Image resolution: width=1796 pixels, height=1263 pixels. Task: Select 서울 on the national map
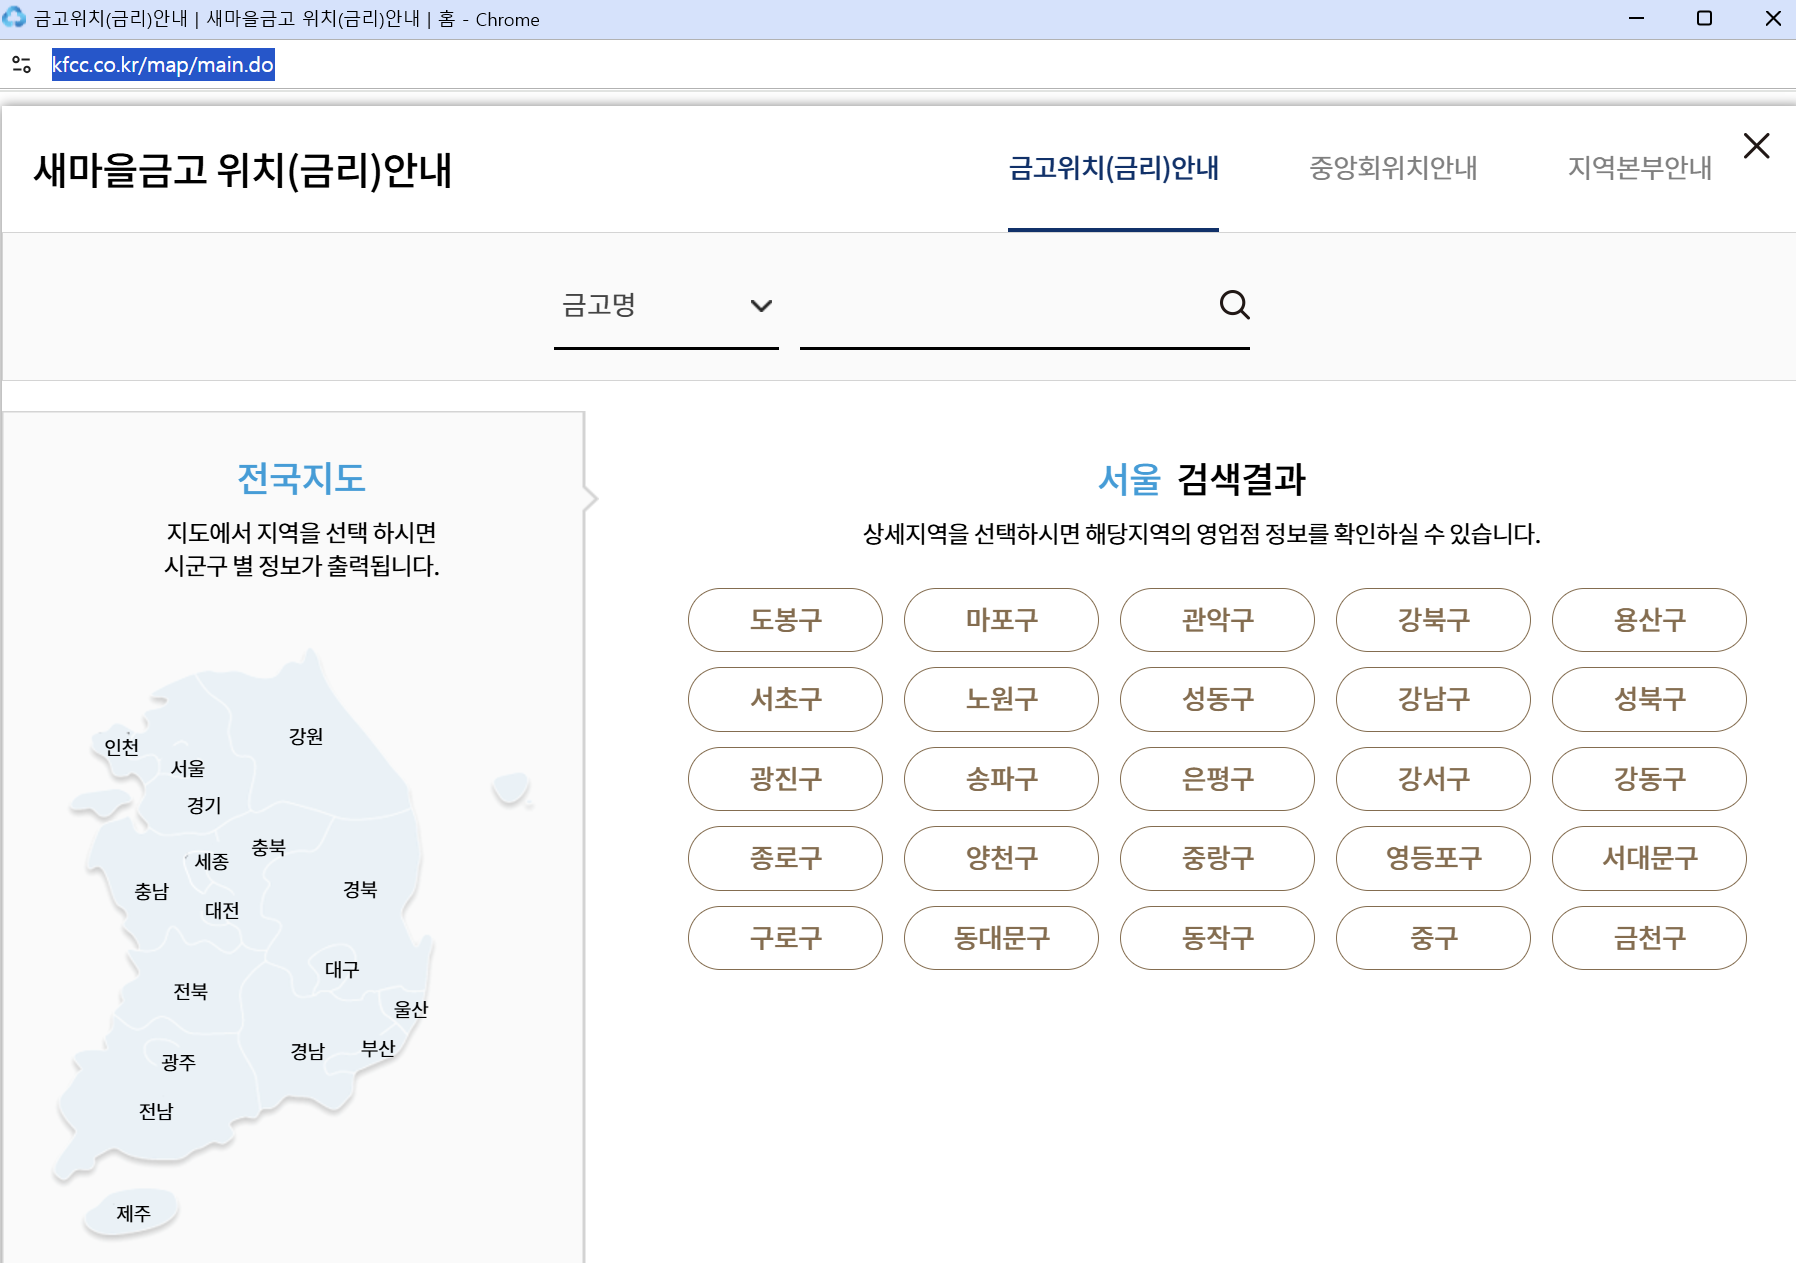(x=188, y=768)
